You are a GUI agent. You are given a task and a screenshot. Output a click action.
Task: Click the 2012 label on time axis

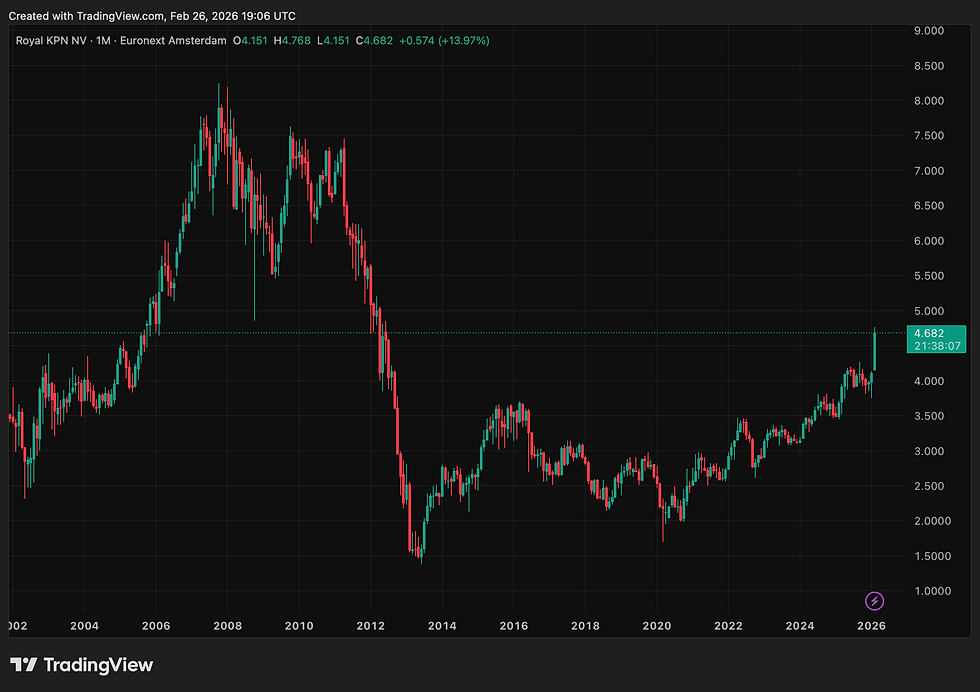pyautogui.click(x=371, y=626)
